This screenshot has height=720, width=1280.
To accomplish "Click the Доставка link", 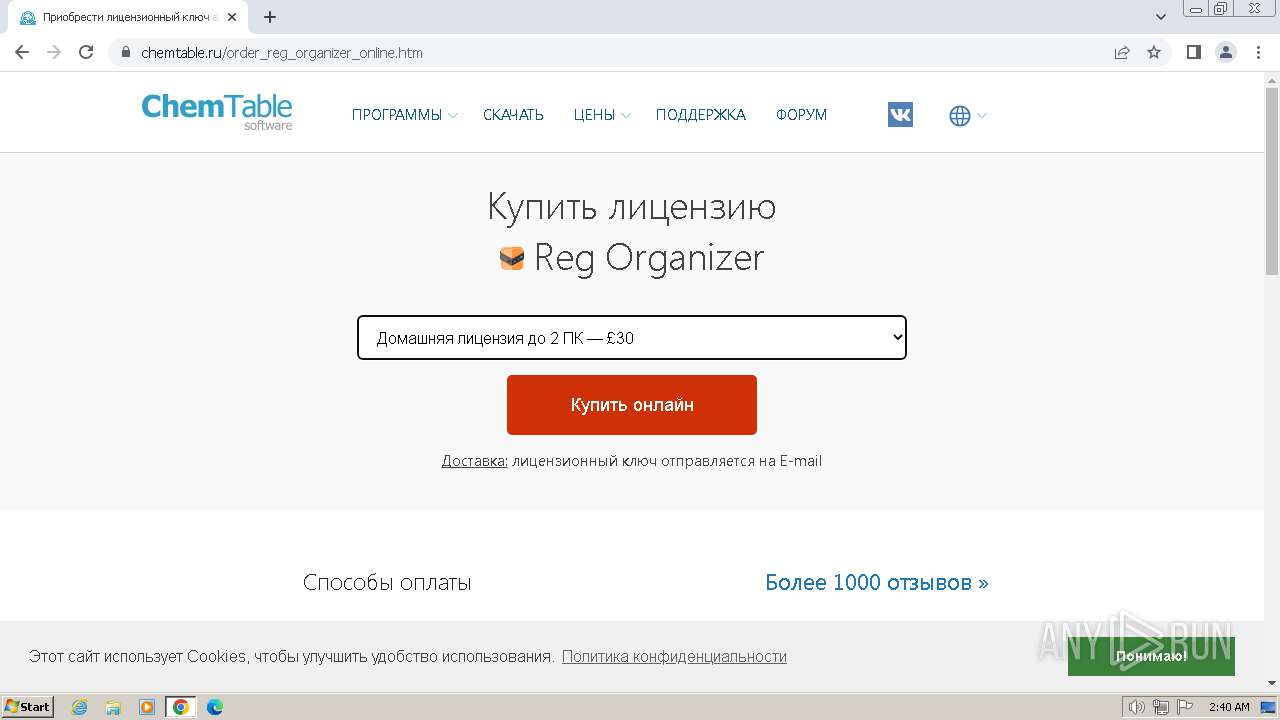I will pyautogui.click(x=475, y=461).
